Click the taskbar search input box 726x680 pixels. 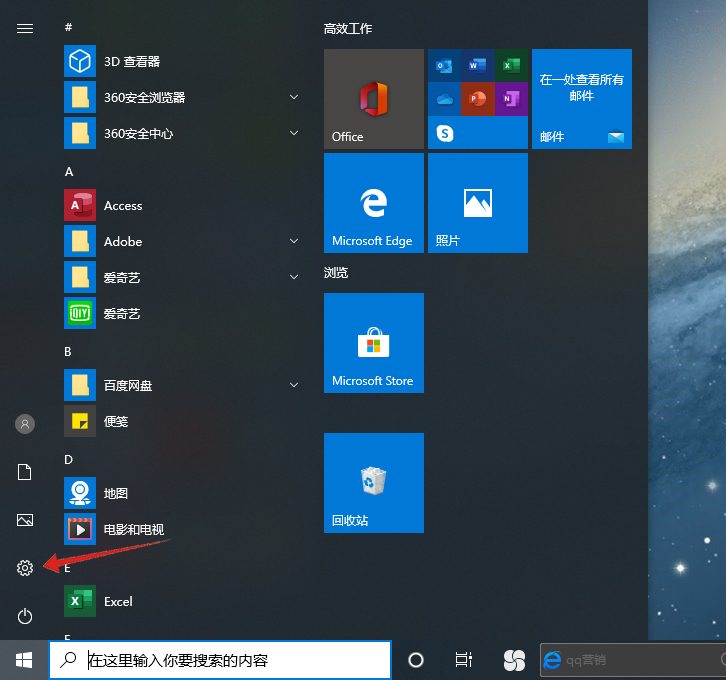(220, 660)
